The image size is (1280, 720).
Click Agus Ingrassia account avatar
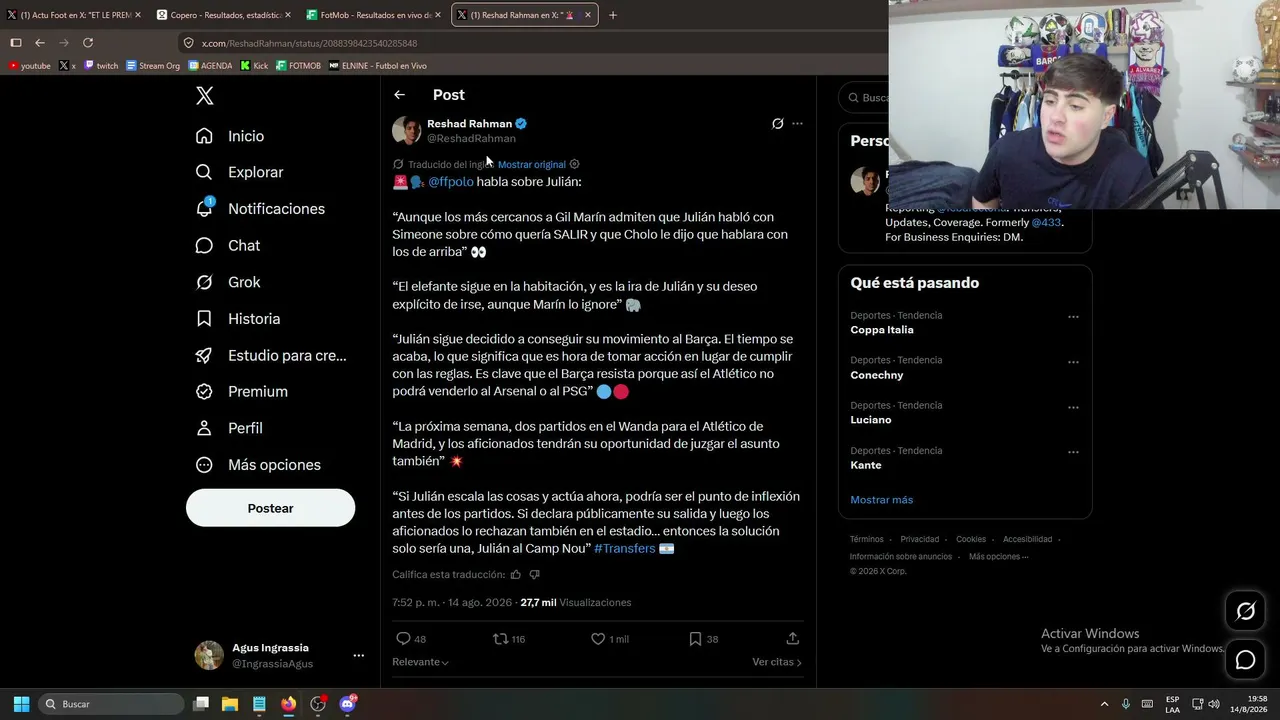point(209,656)
